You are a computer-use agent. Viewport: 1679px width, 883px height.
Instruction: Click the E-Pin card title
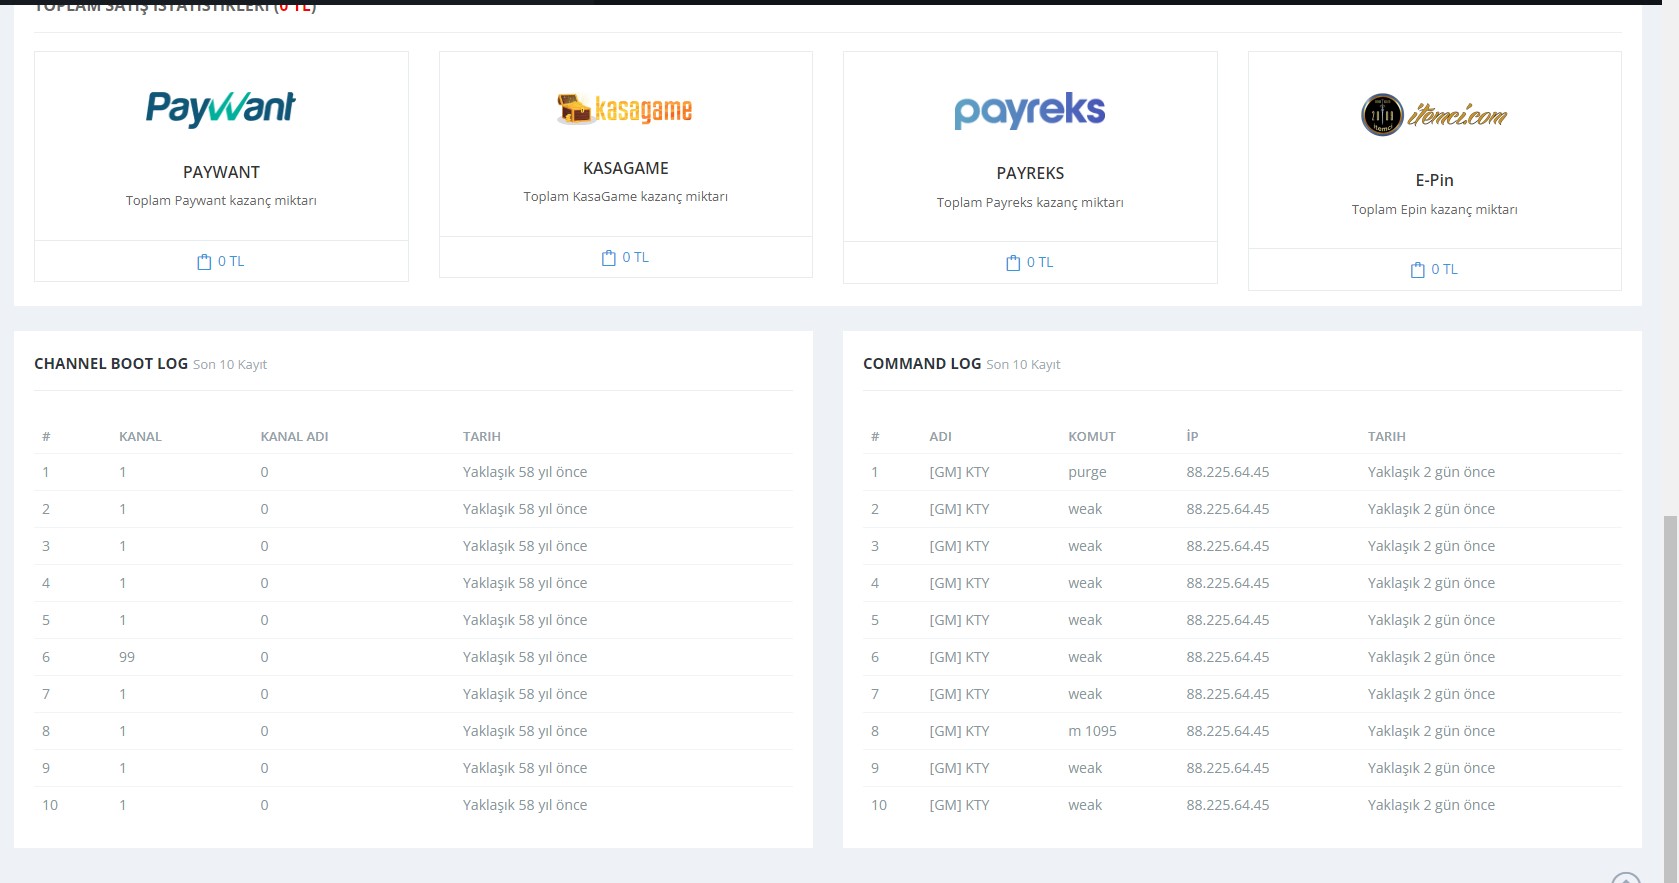coord(1434,180)
